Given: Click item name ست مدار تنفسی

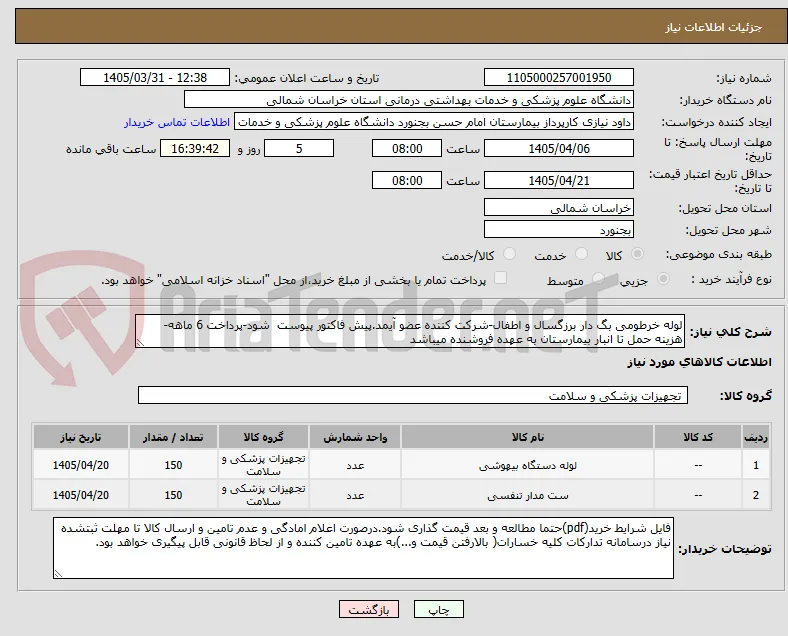Looking at the screenshot, I should 527,495.
